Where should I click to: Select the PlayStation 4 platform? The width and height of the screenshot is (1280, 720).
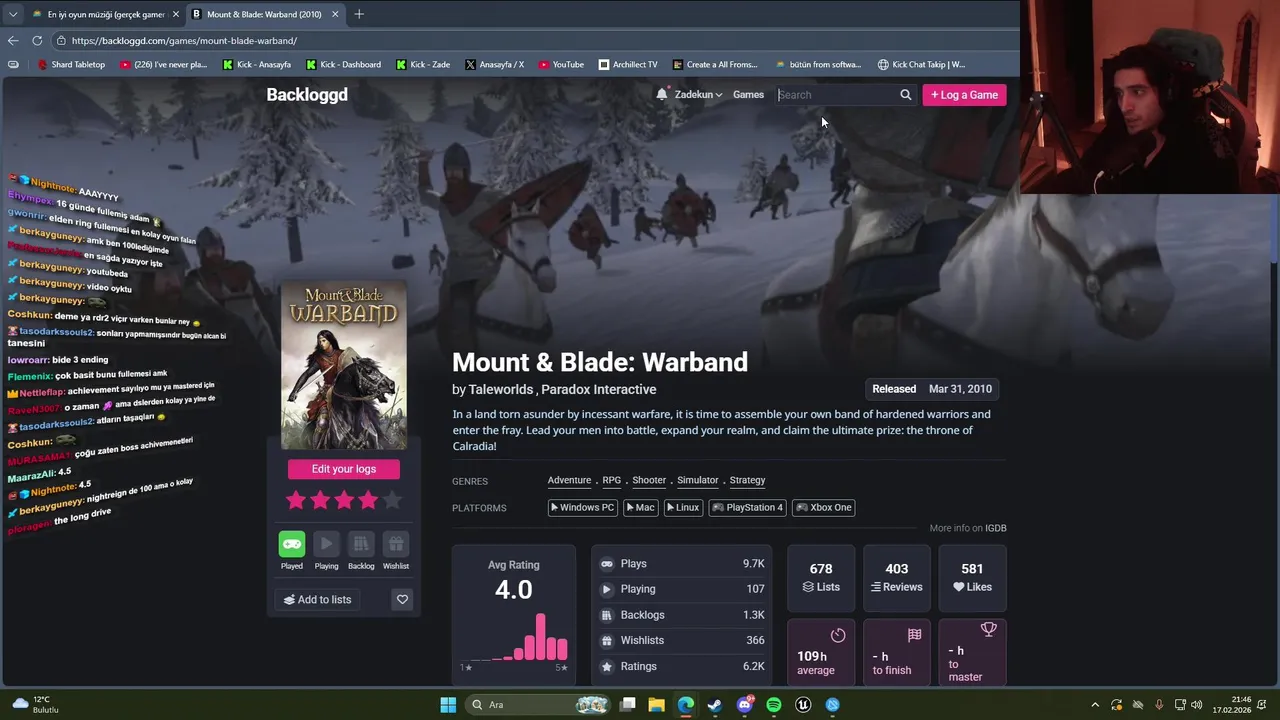click(747, 507)
